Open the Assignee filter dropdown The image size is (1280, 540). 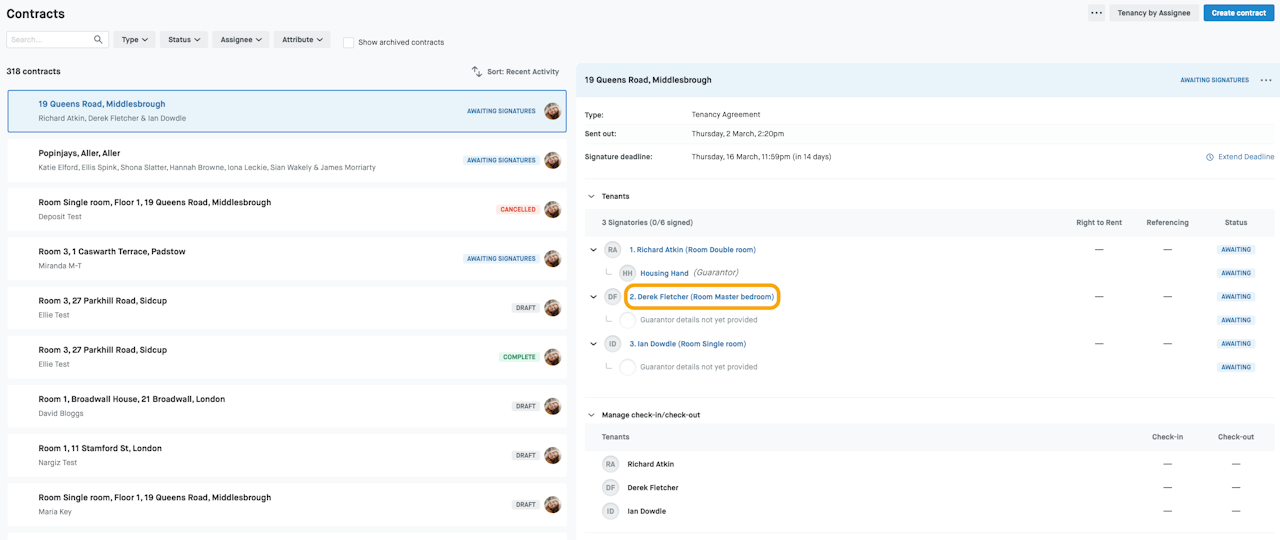click(x=241, y=40)
